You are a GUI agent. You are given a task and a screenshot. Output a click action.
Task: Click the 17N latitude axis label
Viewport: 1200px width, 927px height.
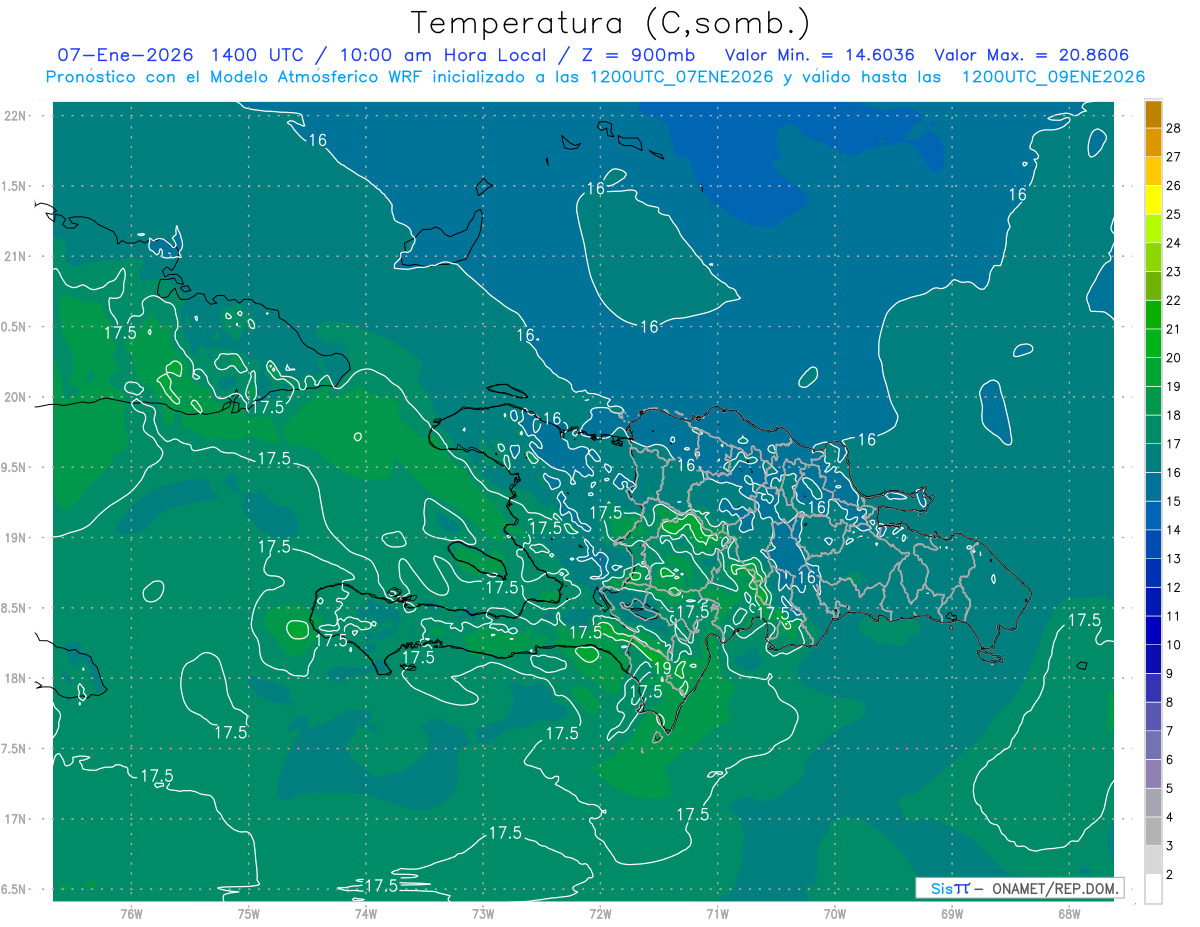point(16,819)
